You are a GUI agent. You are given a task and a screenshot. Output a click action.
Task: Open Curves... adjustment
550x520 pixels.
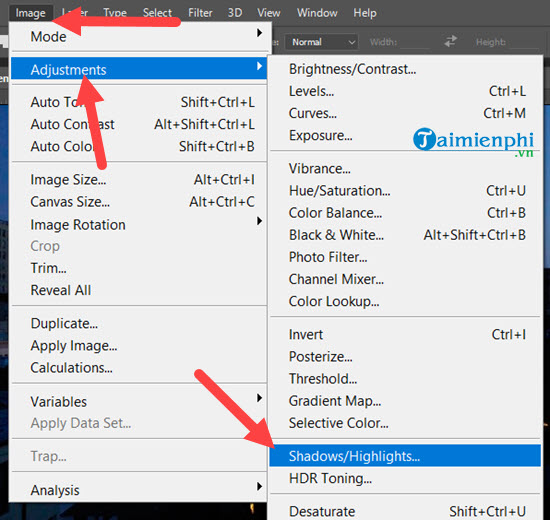click(x=405, y=113)
